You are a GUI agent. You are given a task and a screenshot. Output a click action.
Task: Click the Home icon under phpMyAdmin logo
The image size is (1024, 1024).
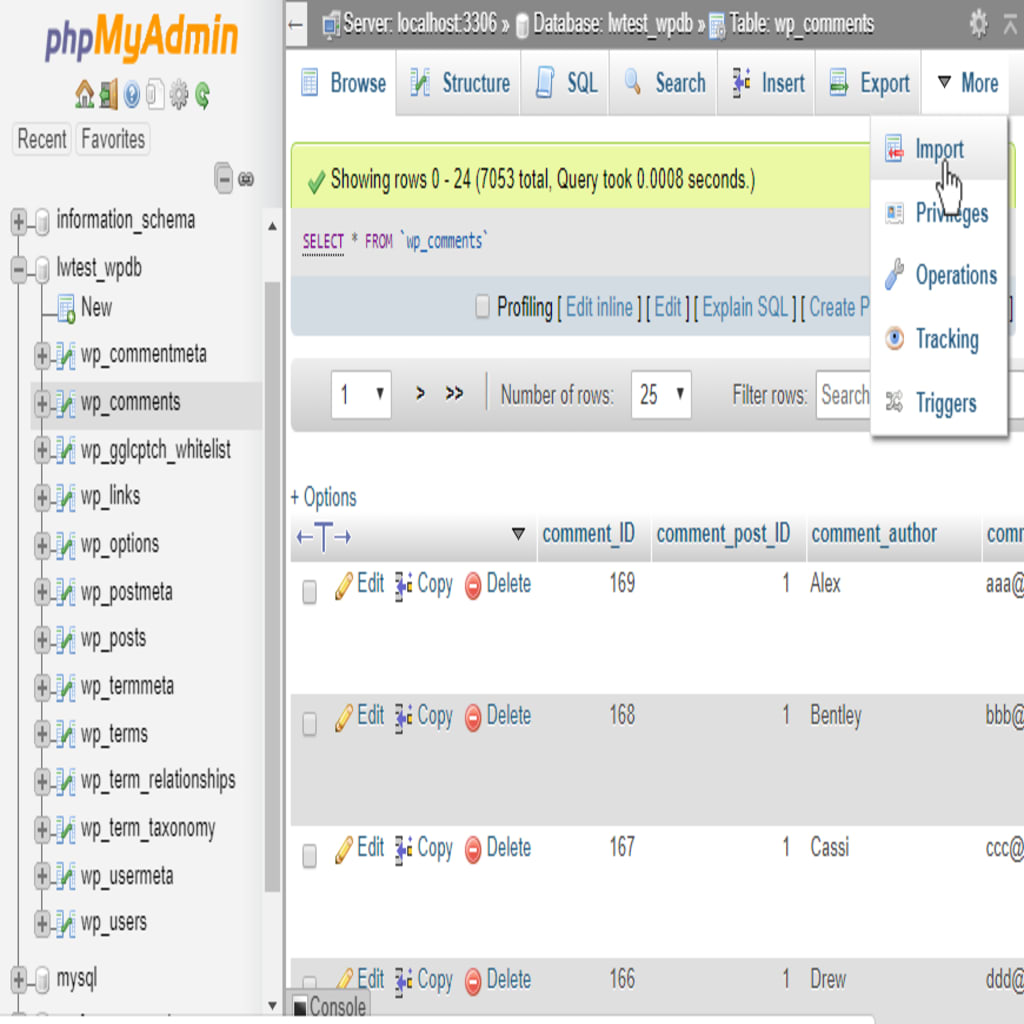tap(84, 95)
